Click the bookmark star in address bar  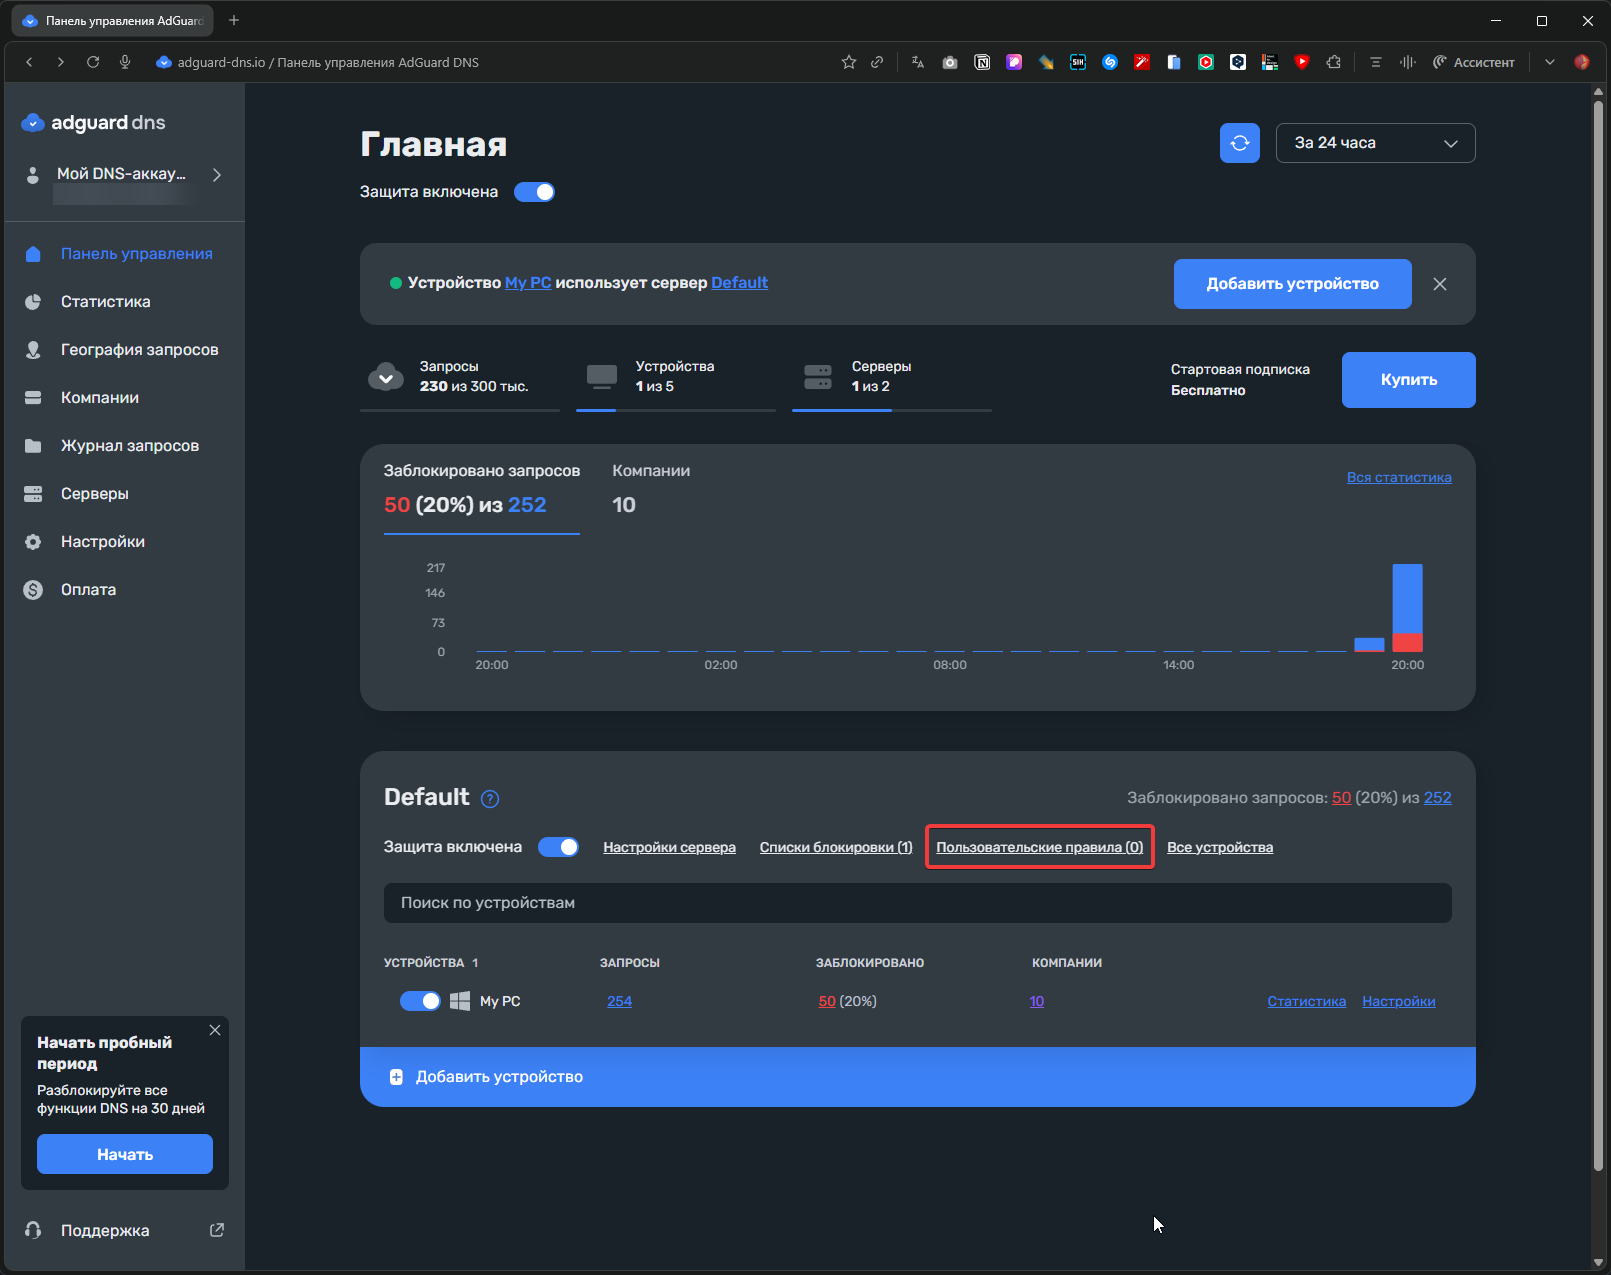coord(849,62)
